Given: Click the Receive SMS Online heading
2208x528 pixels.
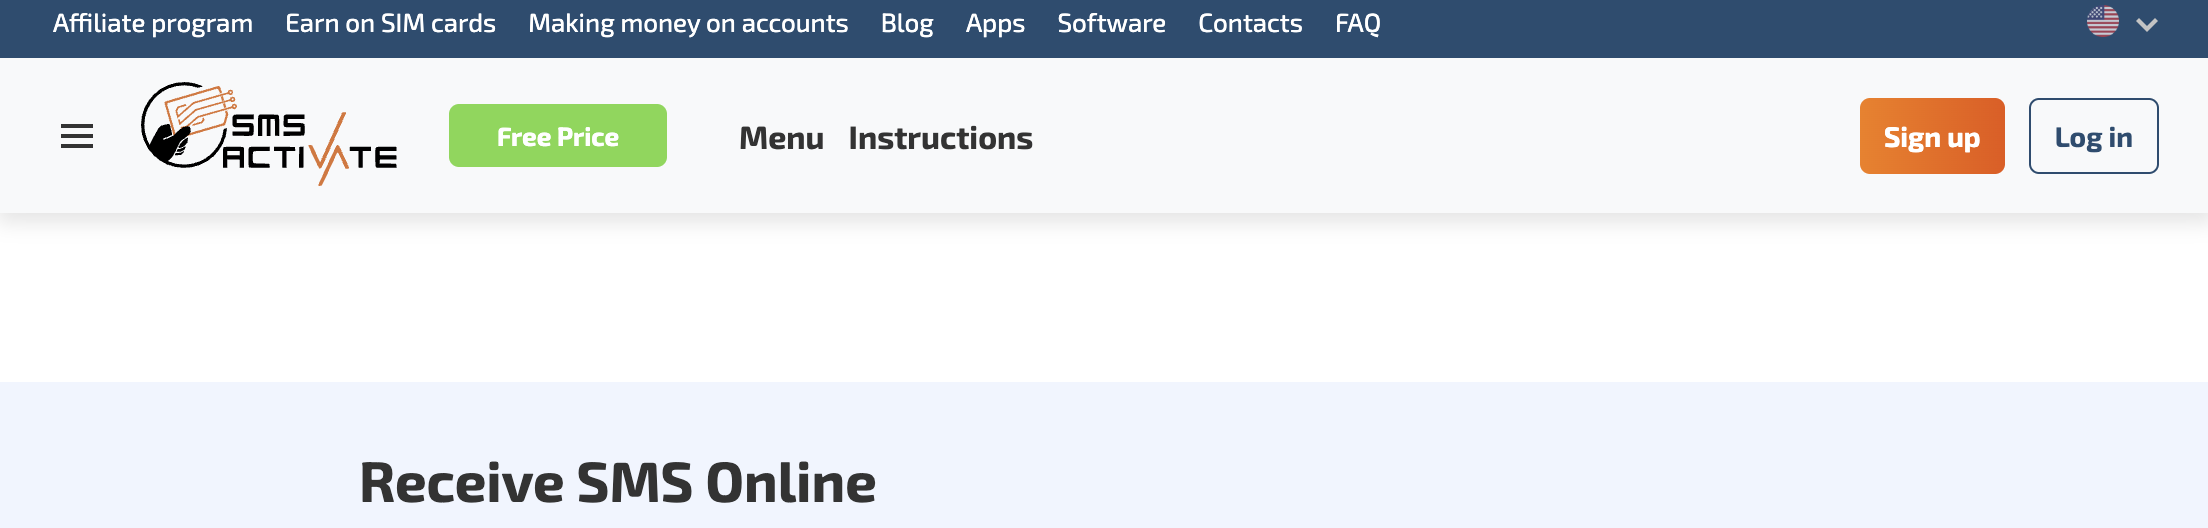Looking at the screenshot, I should [x=617, y=483].
